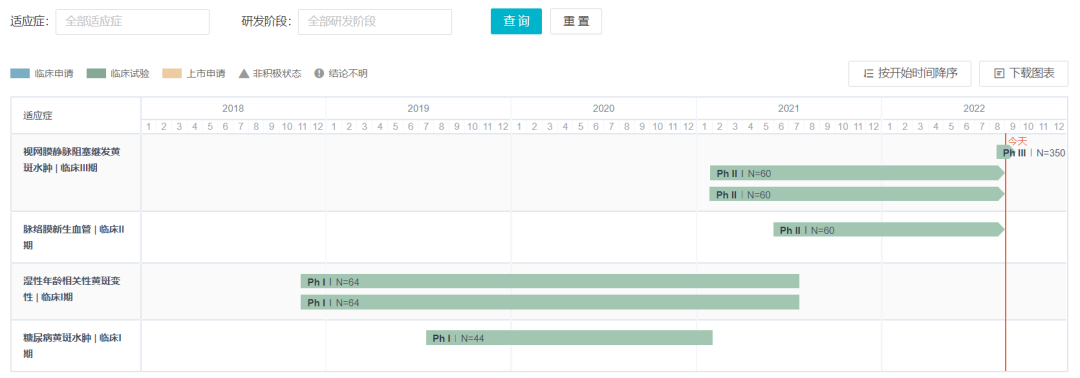The image size is (1080, 378).
Task: Click the 2020 year header
Action: tap(603, 109)
